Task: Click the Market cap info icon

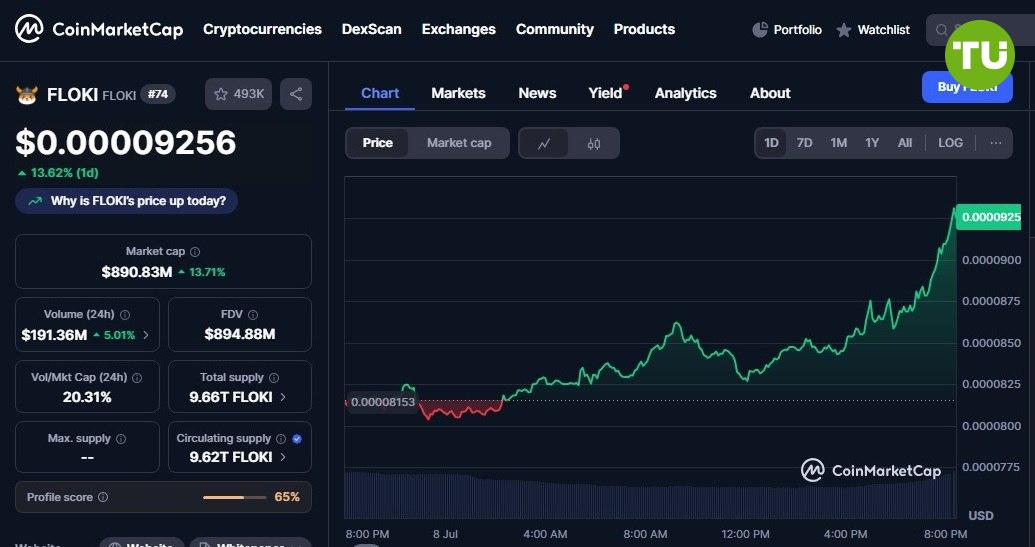Action: click(x=195, y=251)
